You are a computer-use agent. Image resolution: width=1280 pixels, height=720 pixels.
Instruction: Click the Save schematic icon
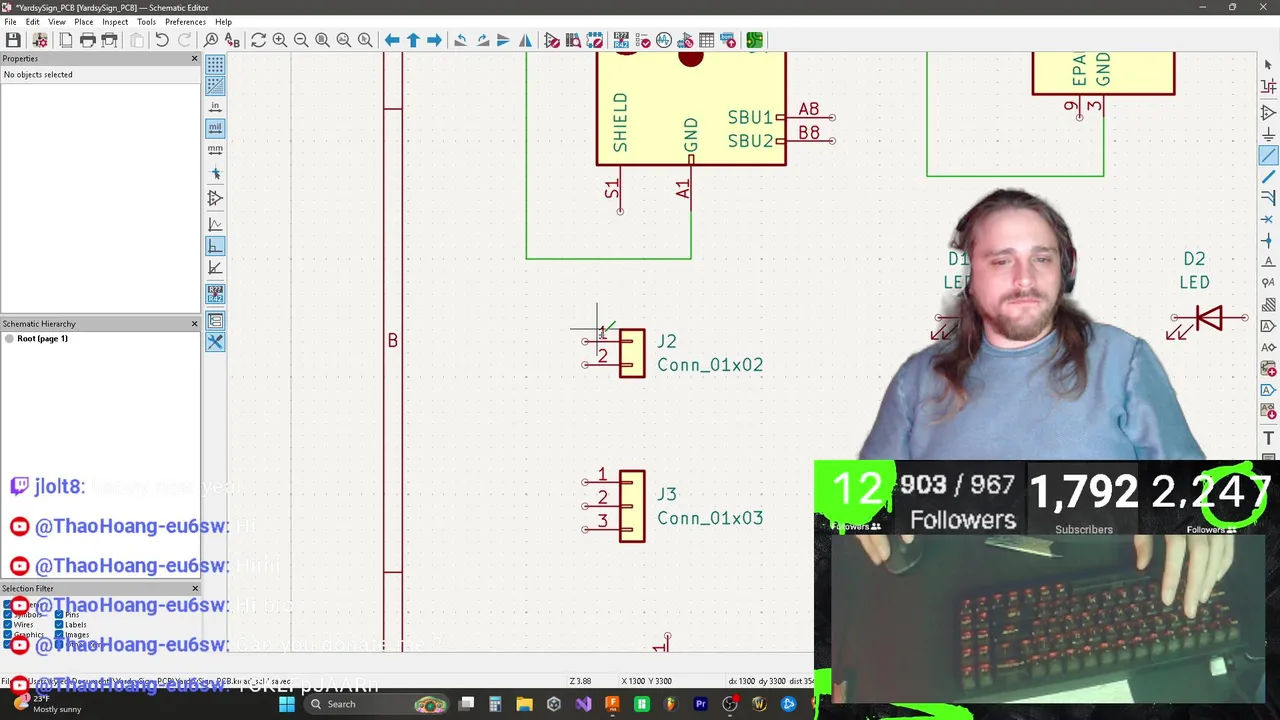tap(13, 40)
